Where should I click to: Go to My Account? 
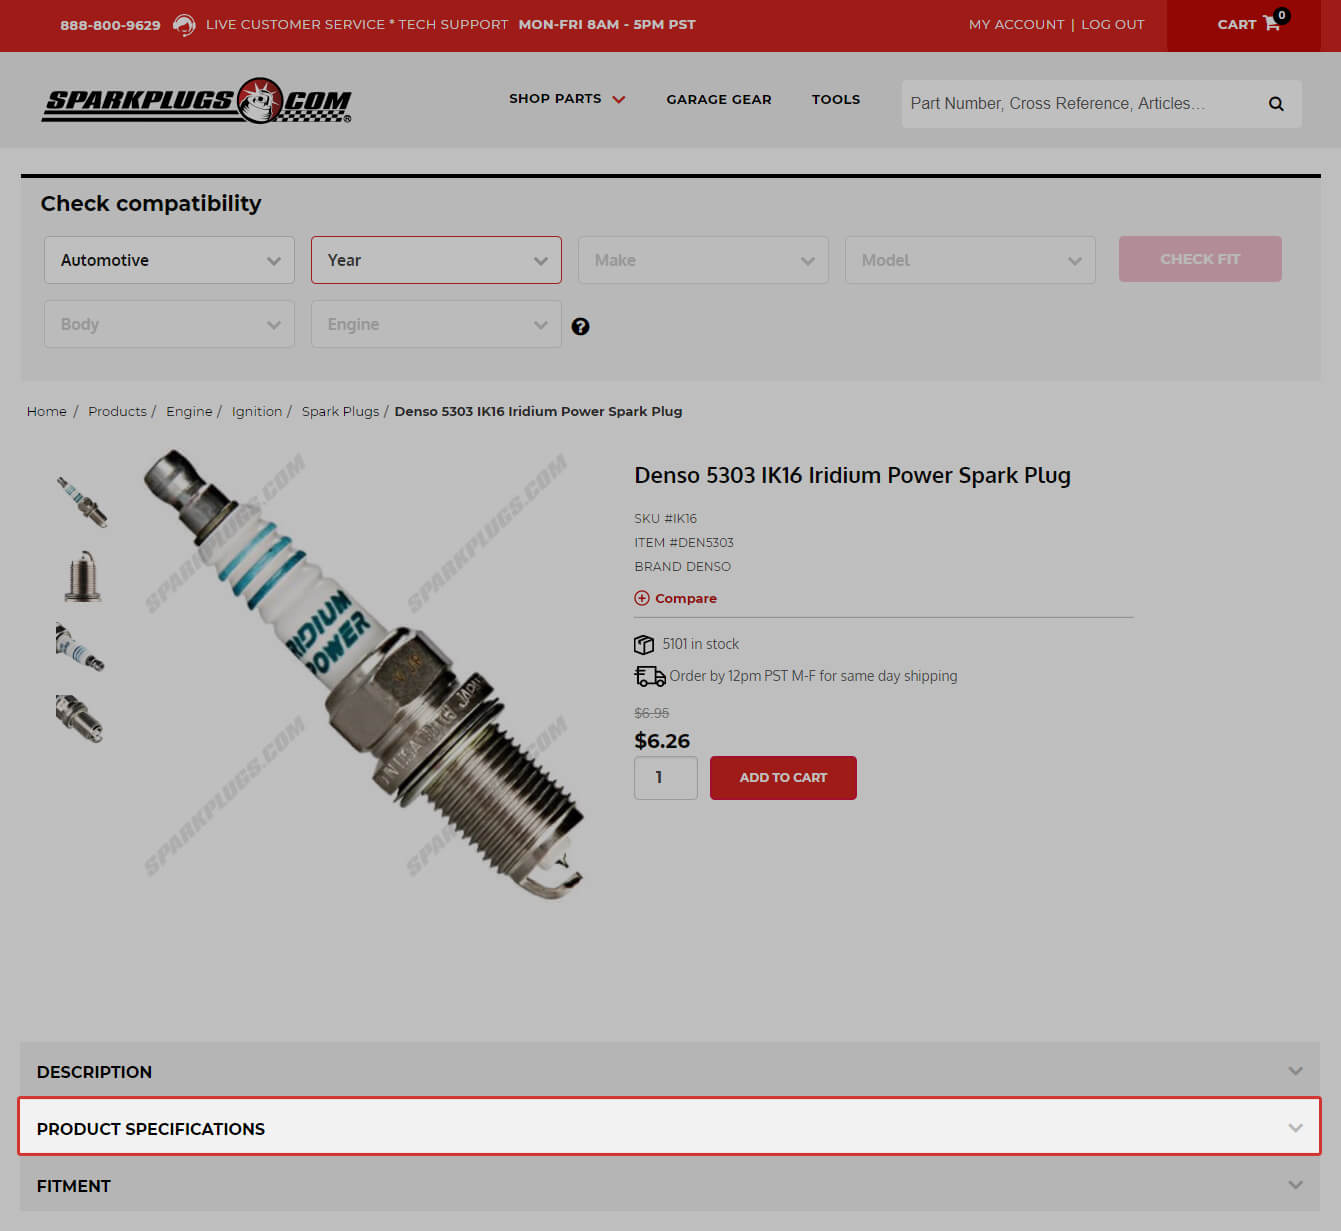[1016, 24]
